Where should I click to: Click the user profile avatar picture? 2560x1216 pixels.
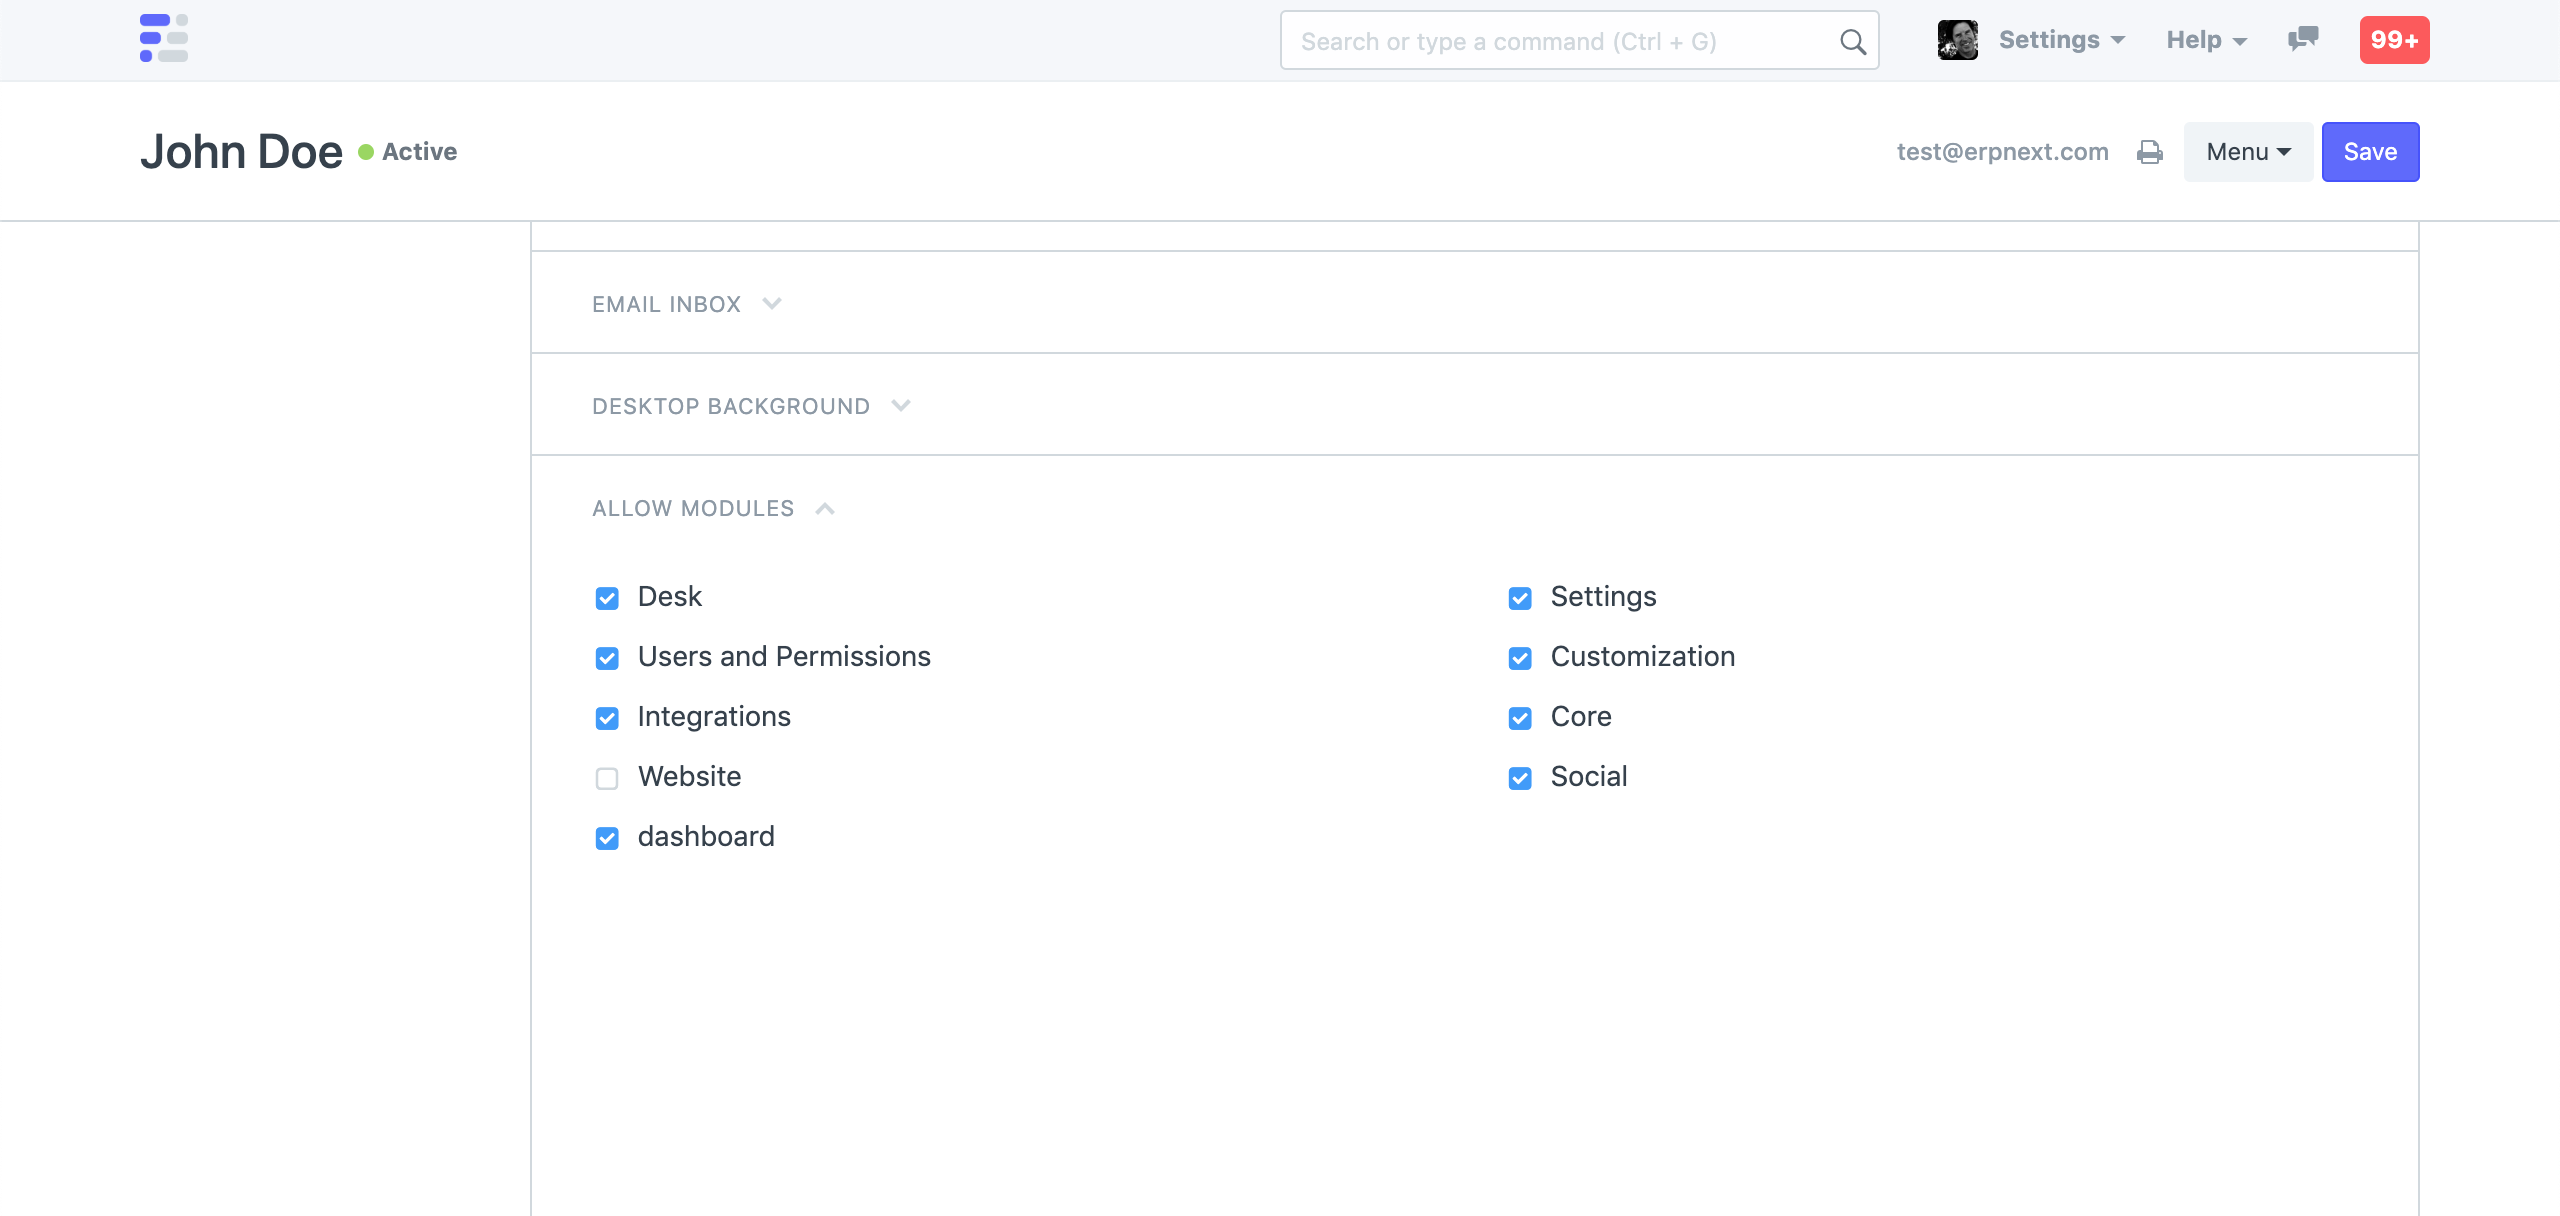1957,39
